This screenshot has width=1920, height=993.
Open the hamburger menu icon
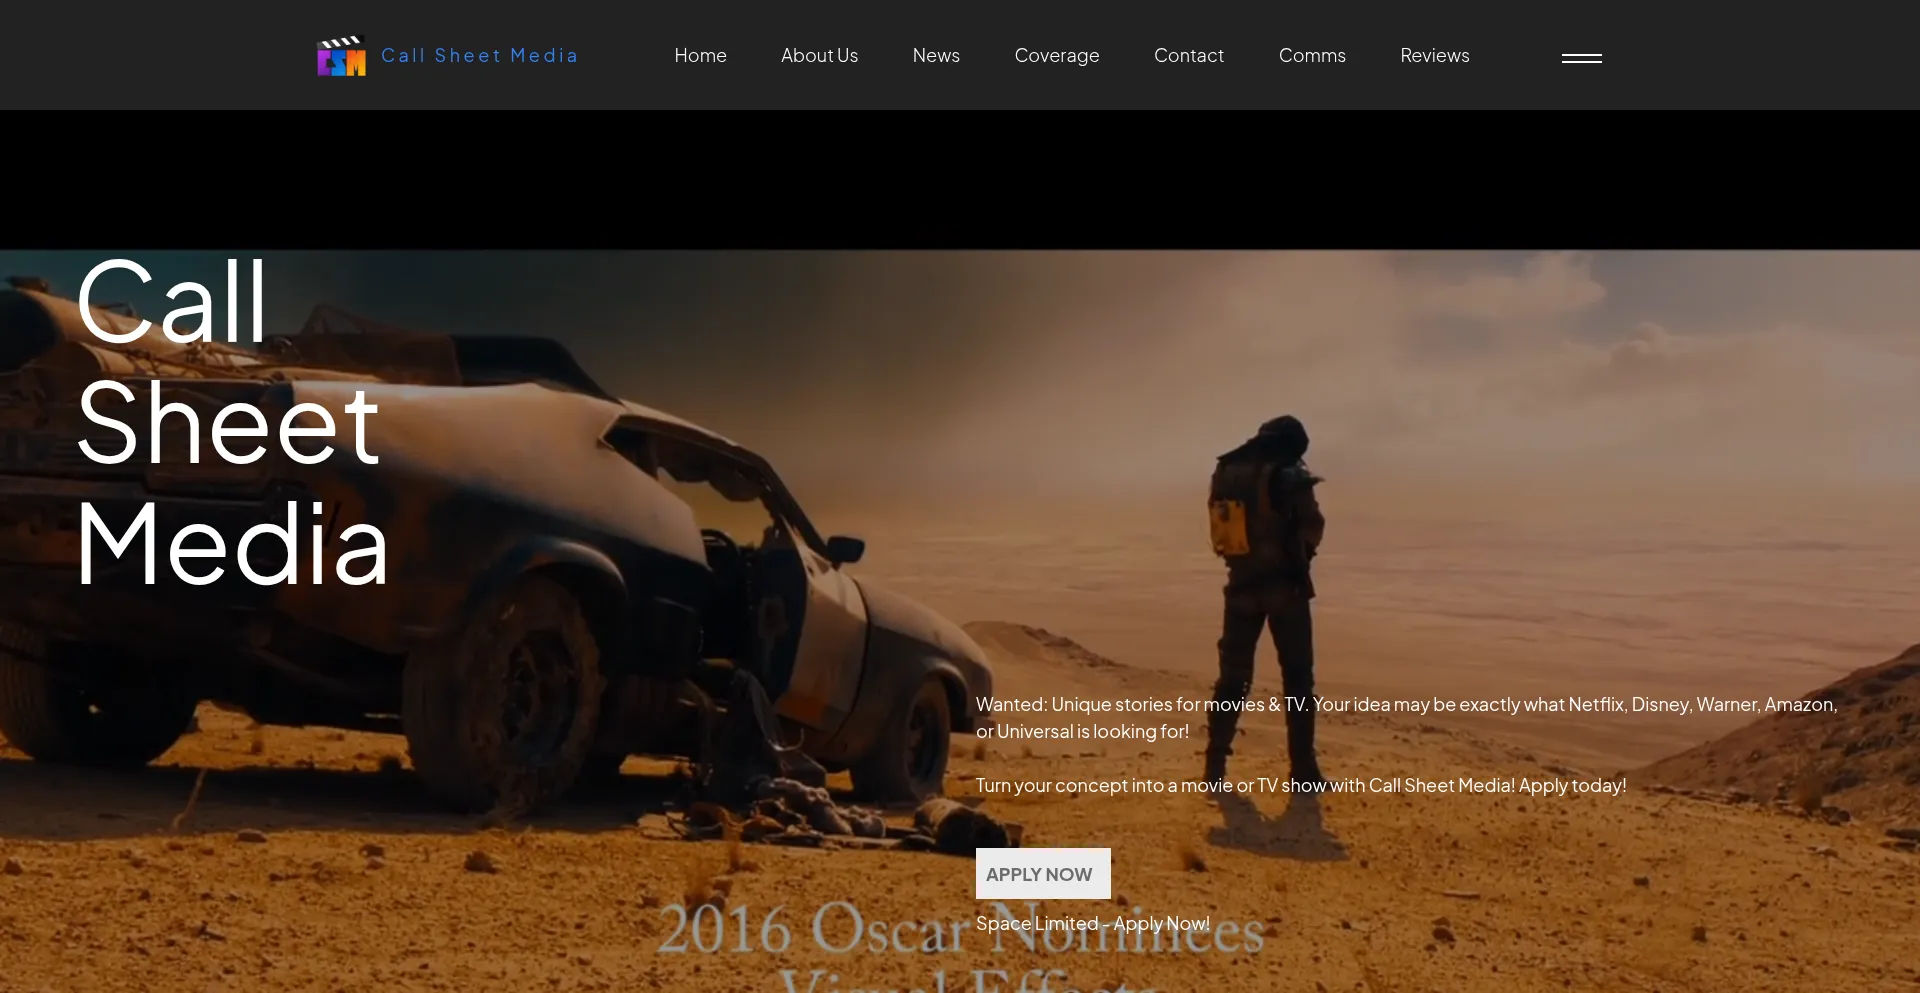point(1581,58)
